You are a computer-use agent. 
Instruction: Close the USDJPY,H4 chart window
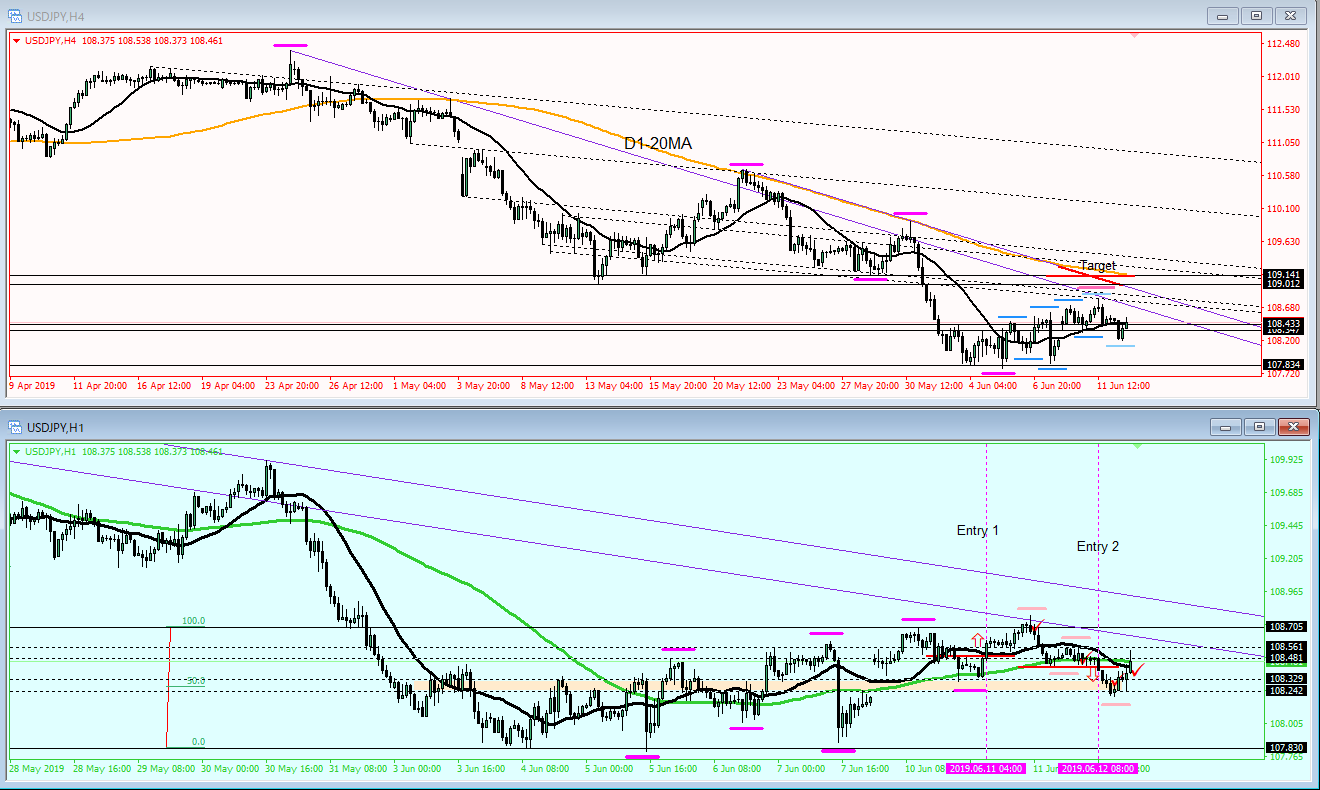tap(1291, 15)
